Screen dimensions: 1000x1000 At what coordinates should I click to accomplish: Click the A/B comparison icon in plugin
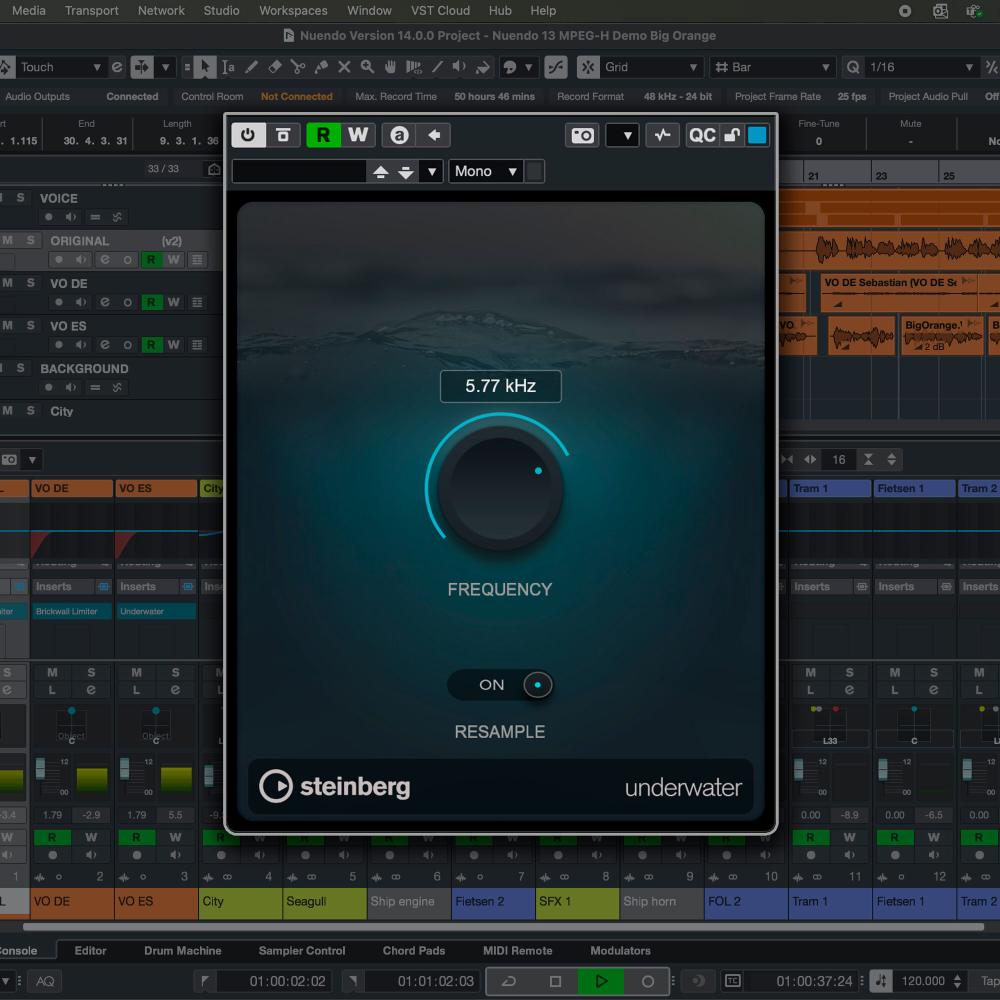(x=399, y=135)
